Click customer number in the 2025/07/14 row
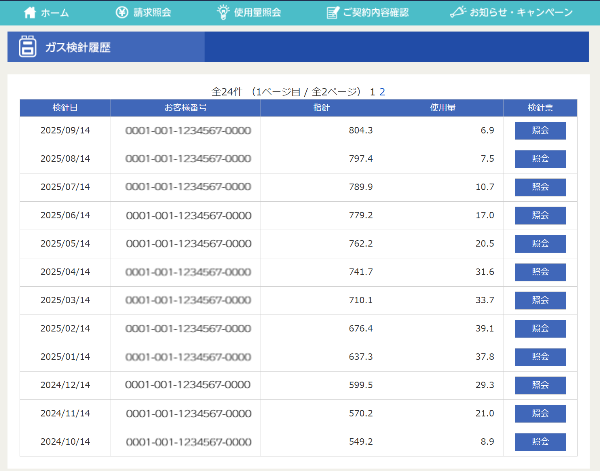Viewport: 600px width, 471px height. 187,187
